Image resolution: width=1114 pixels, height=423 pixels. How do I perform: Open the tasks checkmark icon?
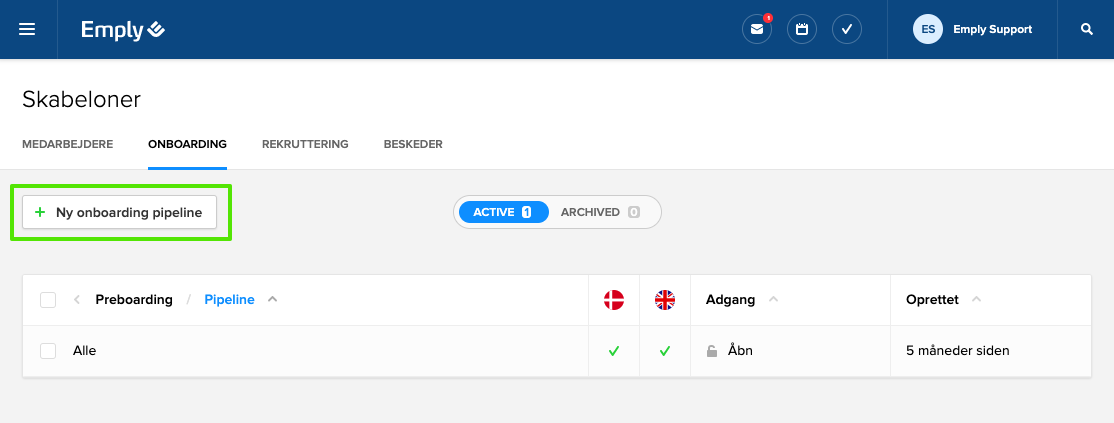(847, 29)
